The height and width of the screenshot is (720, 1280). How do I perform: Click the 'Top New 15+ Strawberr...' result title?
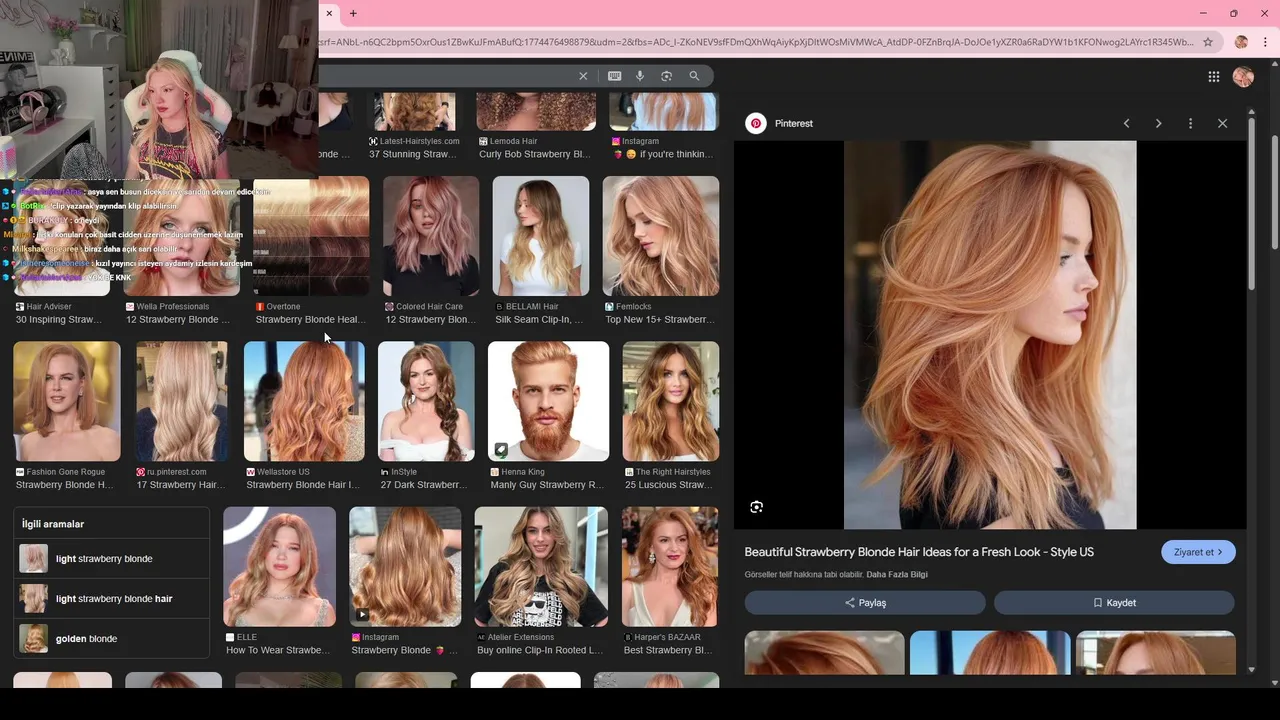pos(660,320)
